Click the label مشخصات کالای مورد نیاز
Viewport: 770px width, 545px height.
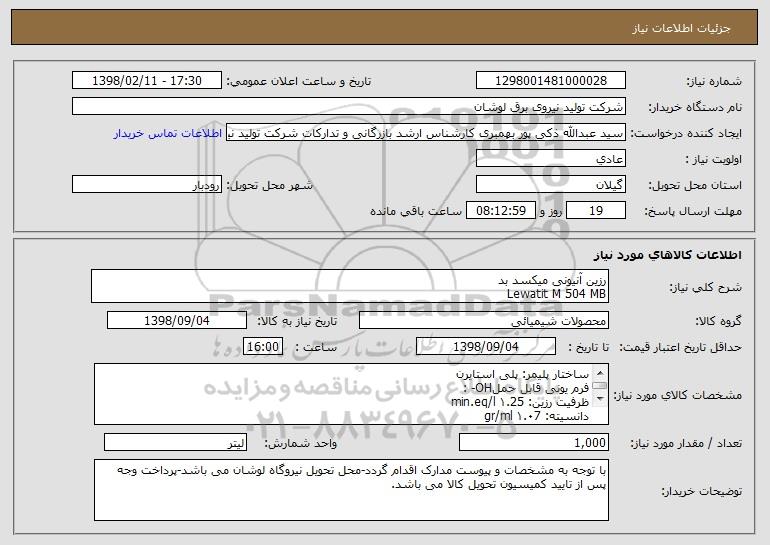[x=678, y=395]
